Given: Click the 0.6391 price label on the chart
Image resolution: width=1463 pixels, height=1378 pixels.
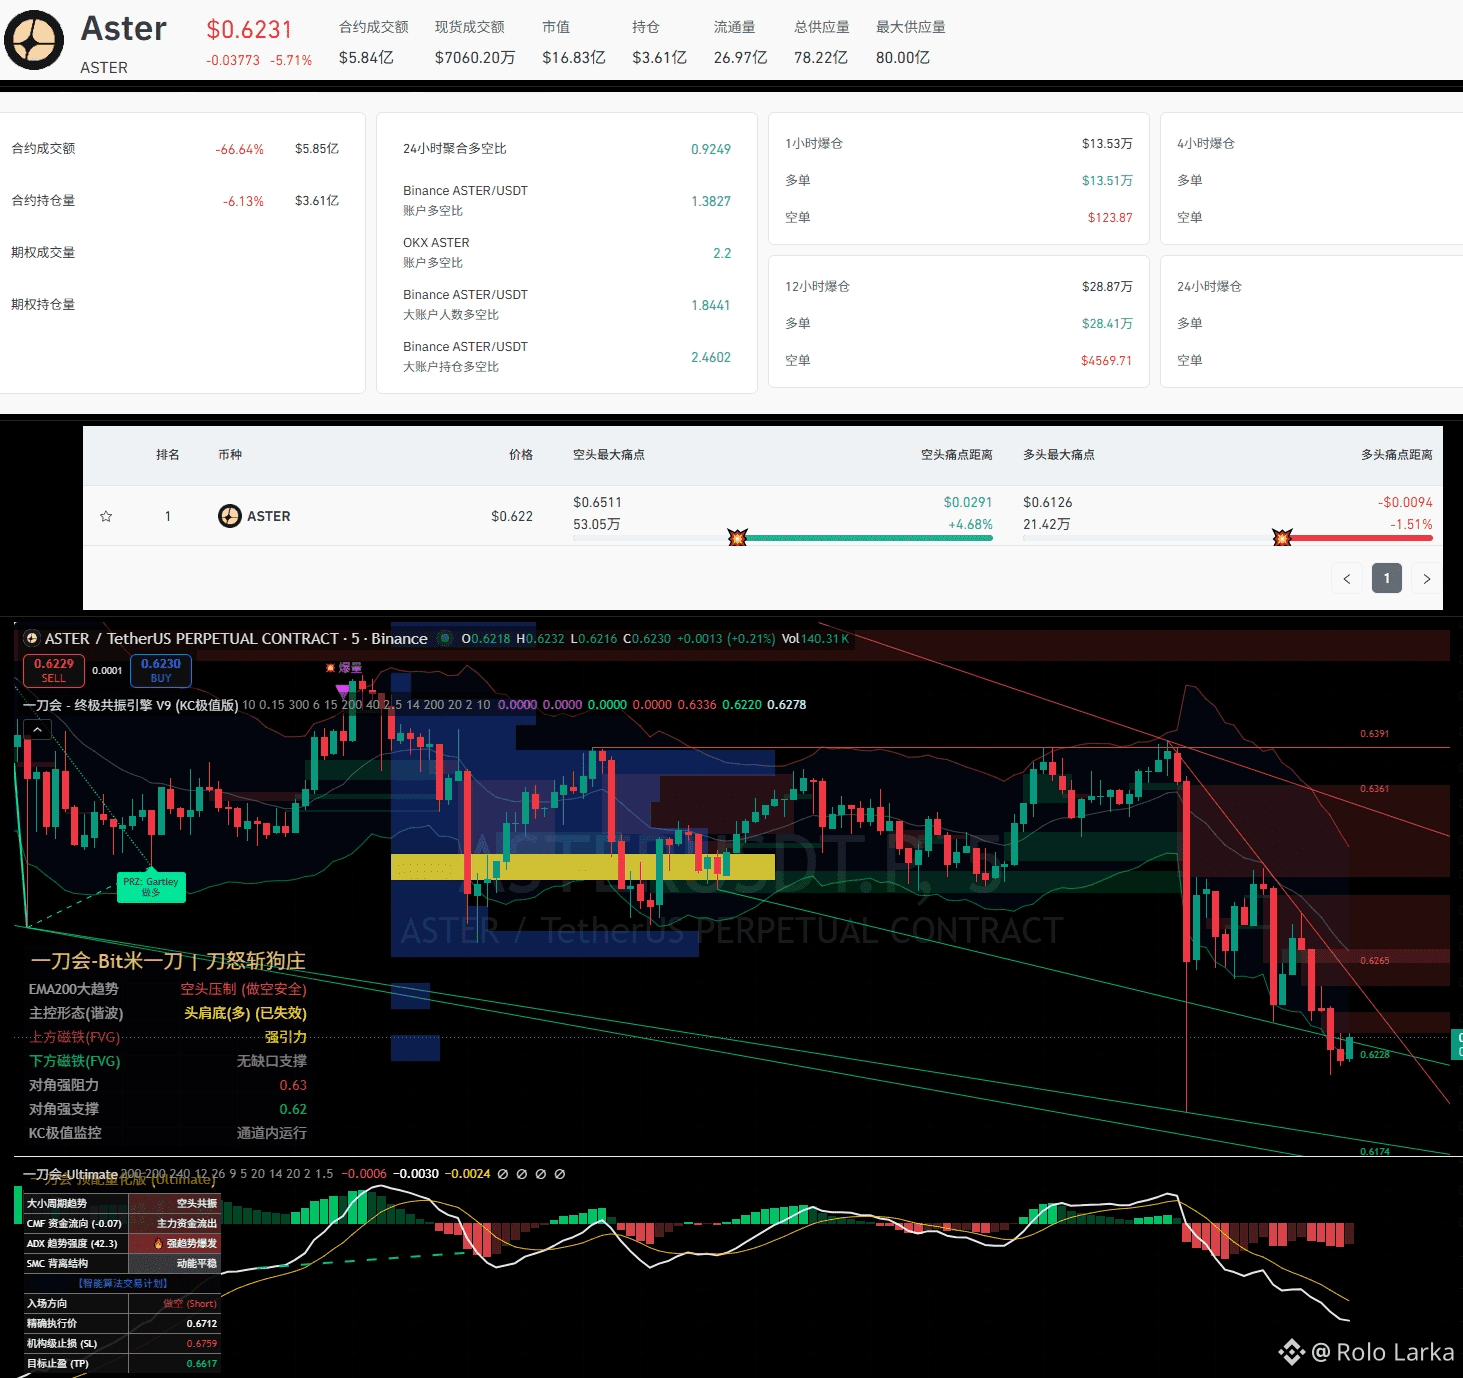Looking at the screenshot, I should pos(1375,734).
